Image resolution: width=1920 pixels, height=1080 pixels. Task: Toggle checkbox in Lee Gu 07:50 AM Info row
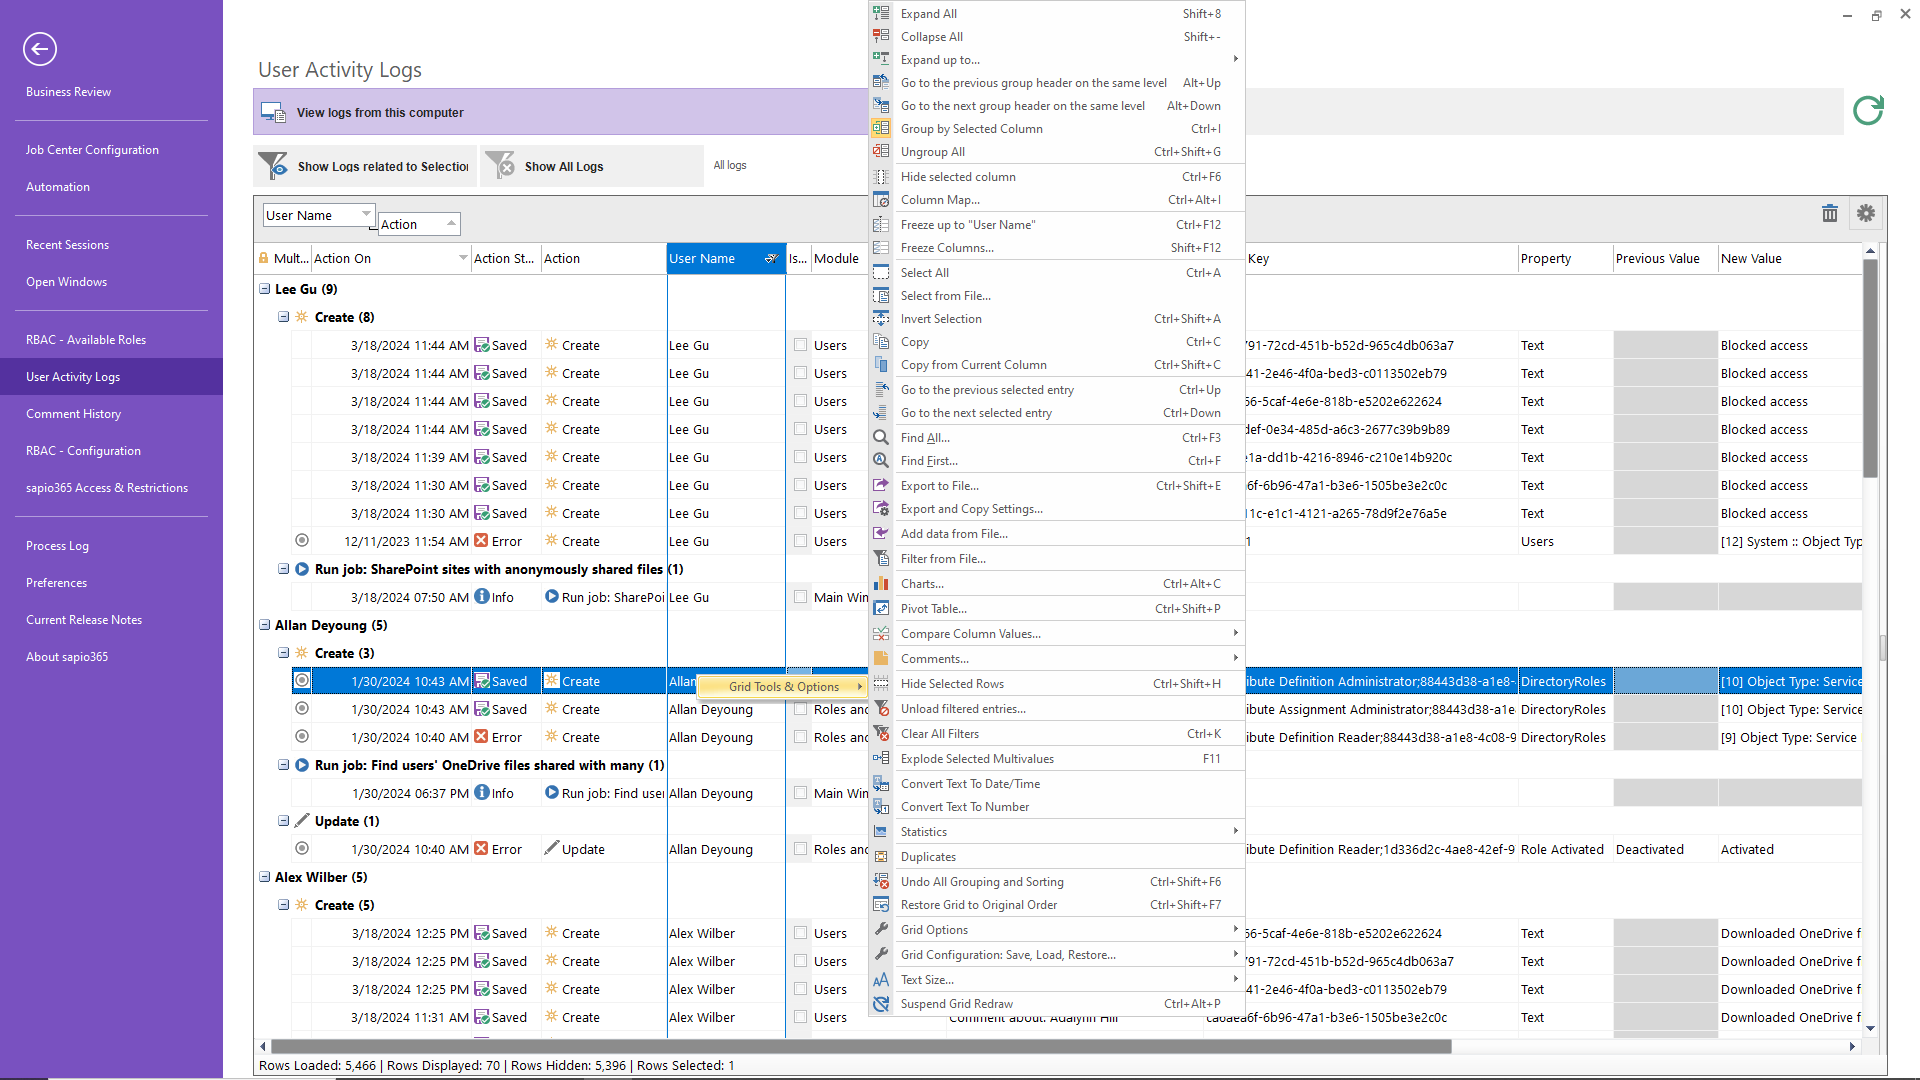click(x=800, y=597)
